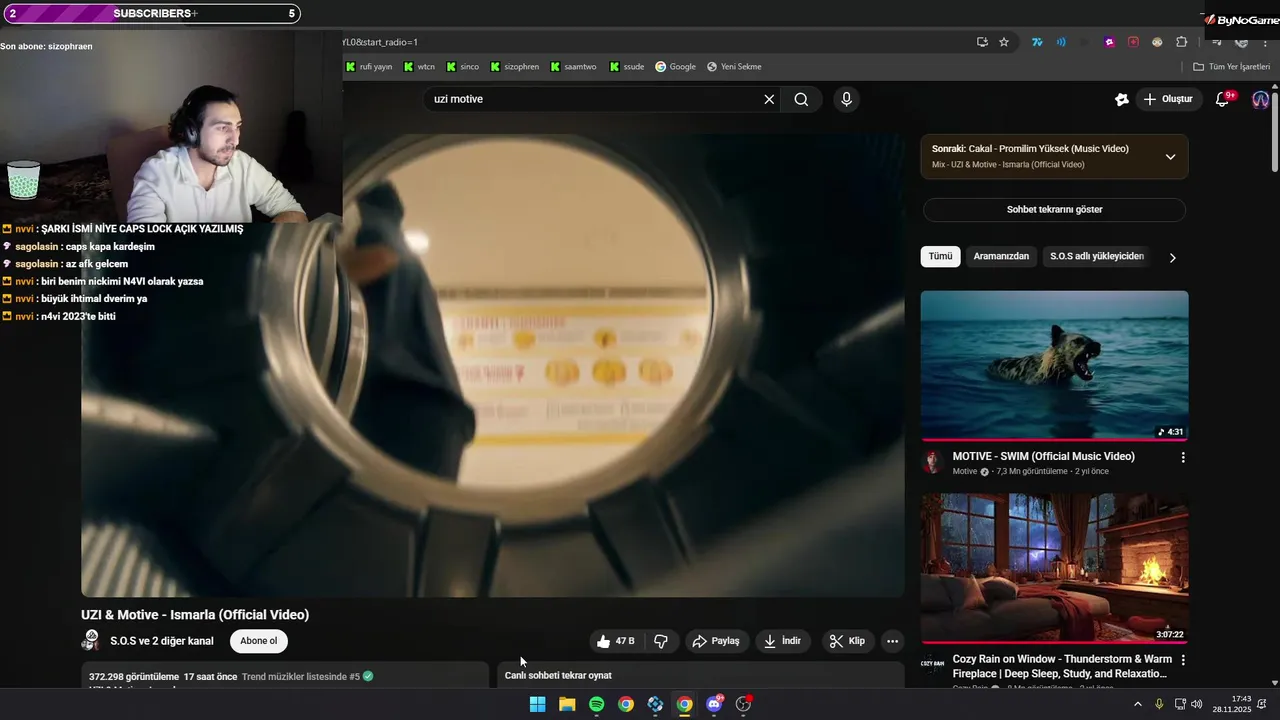Open the YouTube account avatar menu
1280x720 pixels.
[x=1260, y=99]
